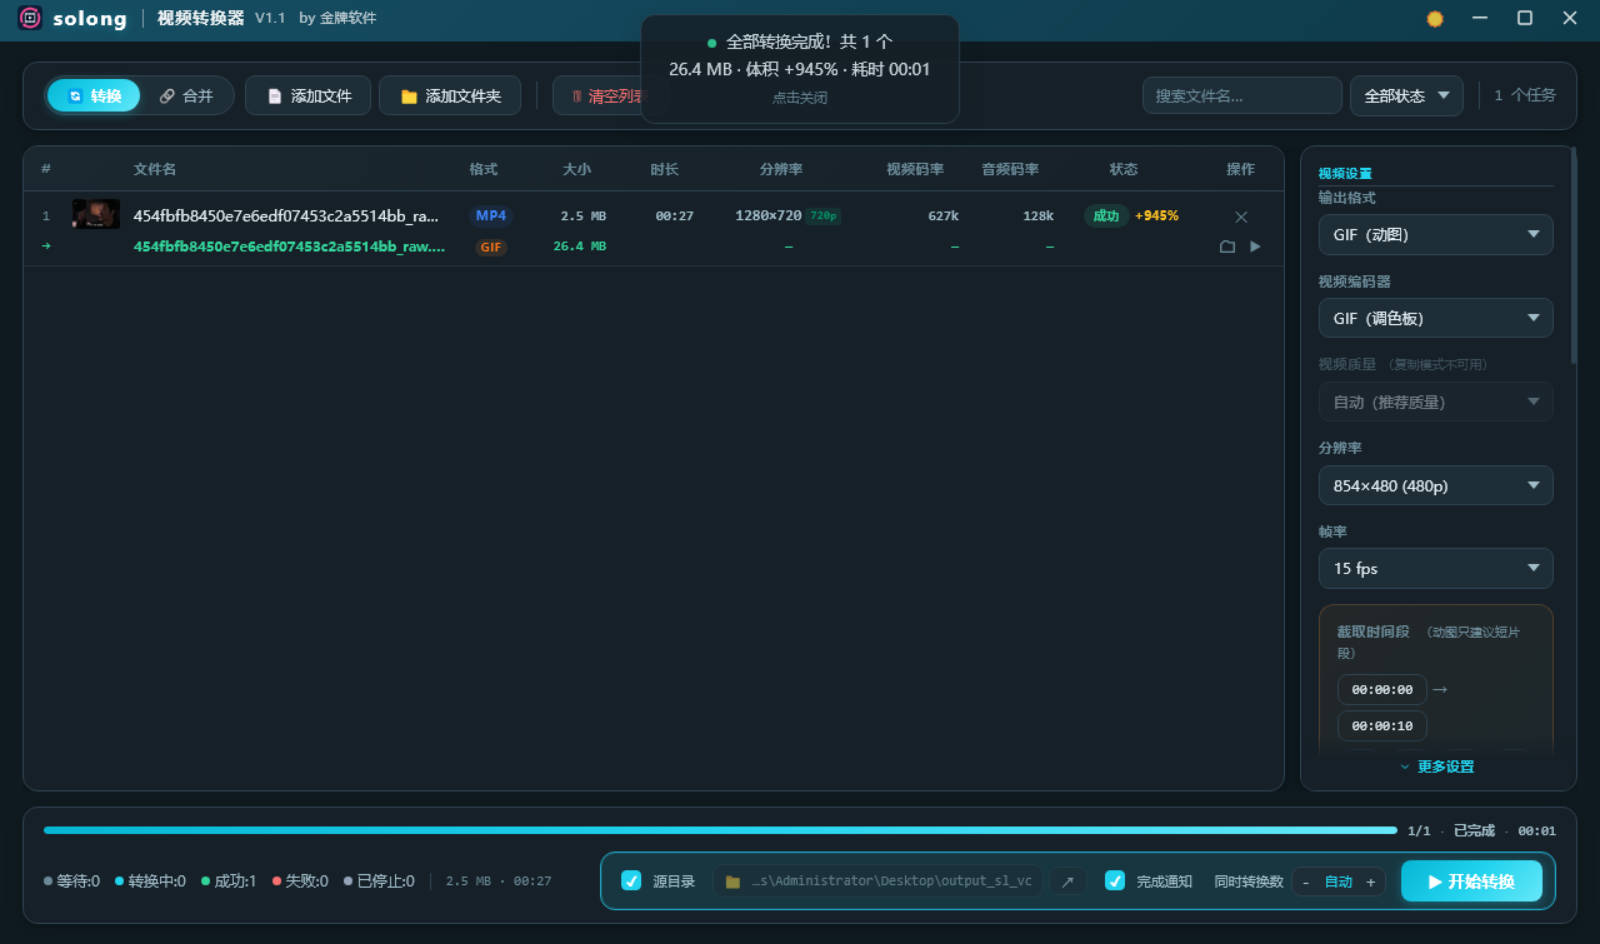Click the solong logo icon
This screenshot has height=944, width=1600.
point(30,18)
